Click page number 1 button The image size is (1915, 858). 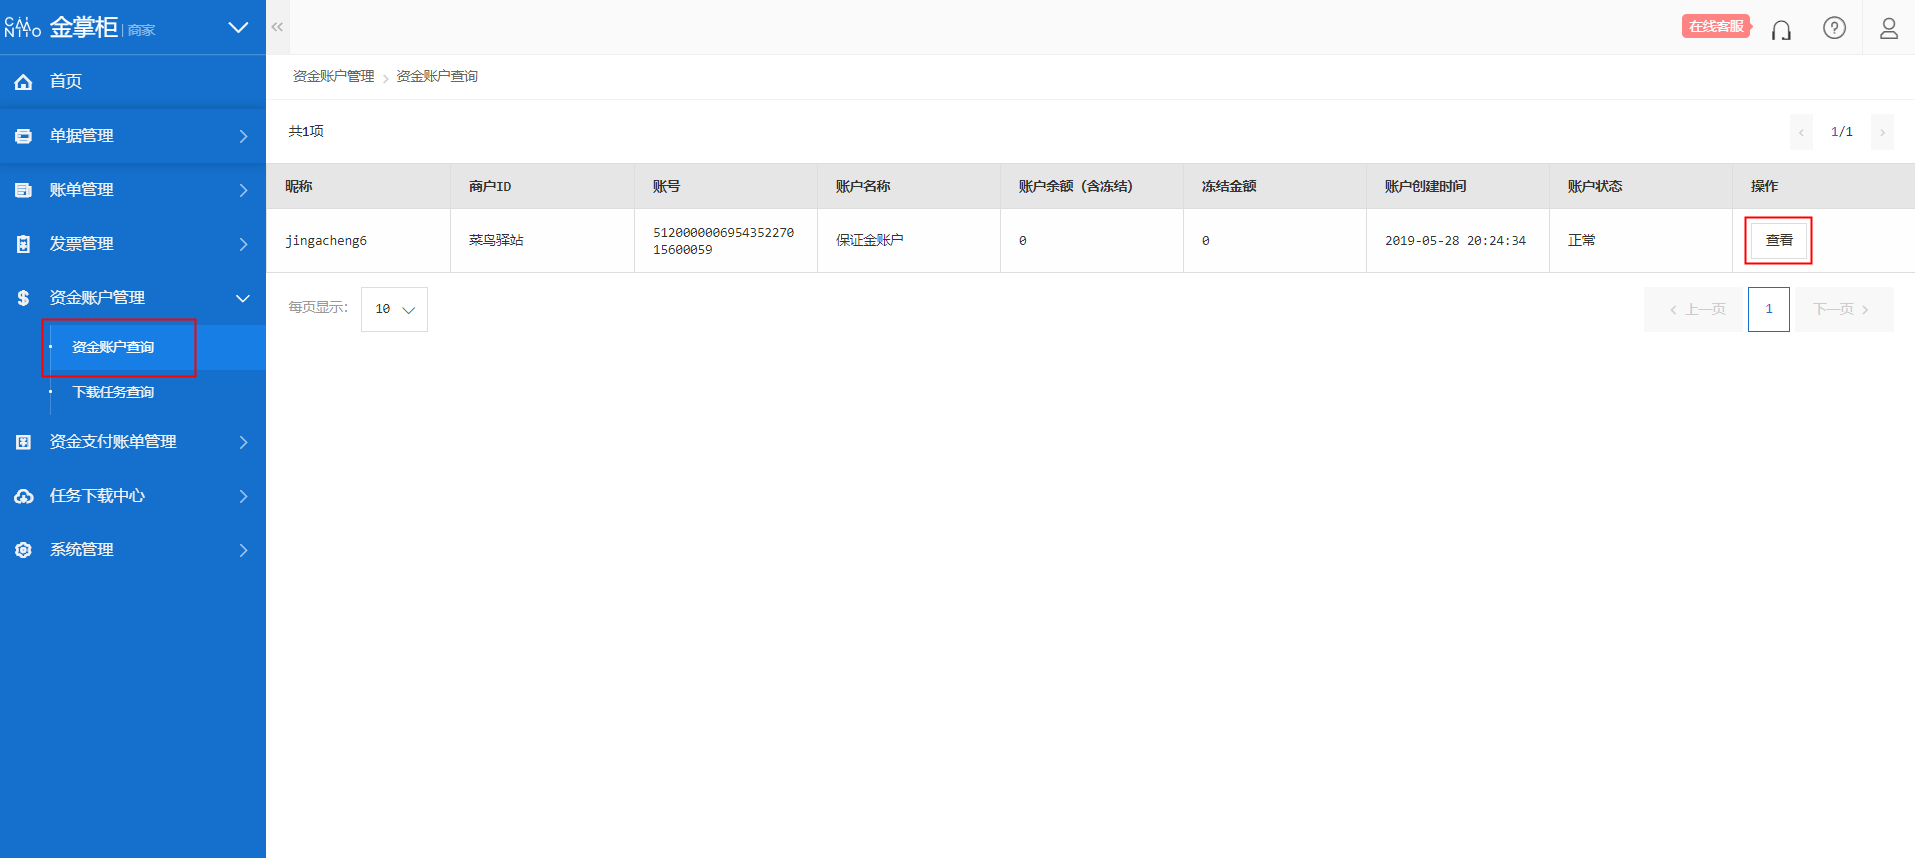(x=1769, y=309)
